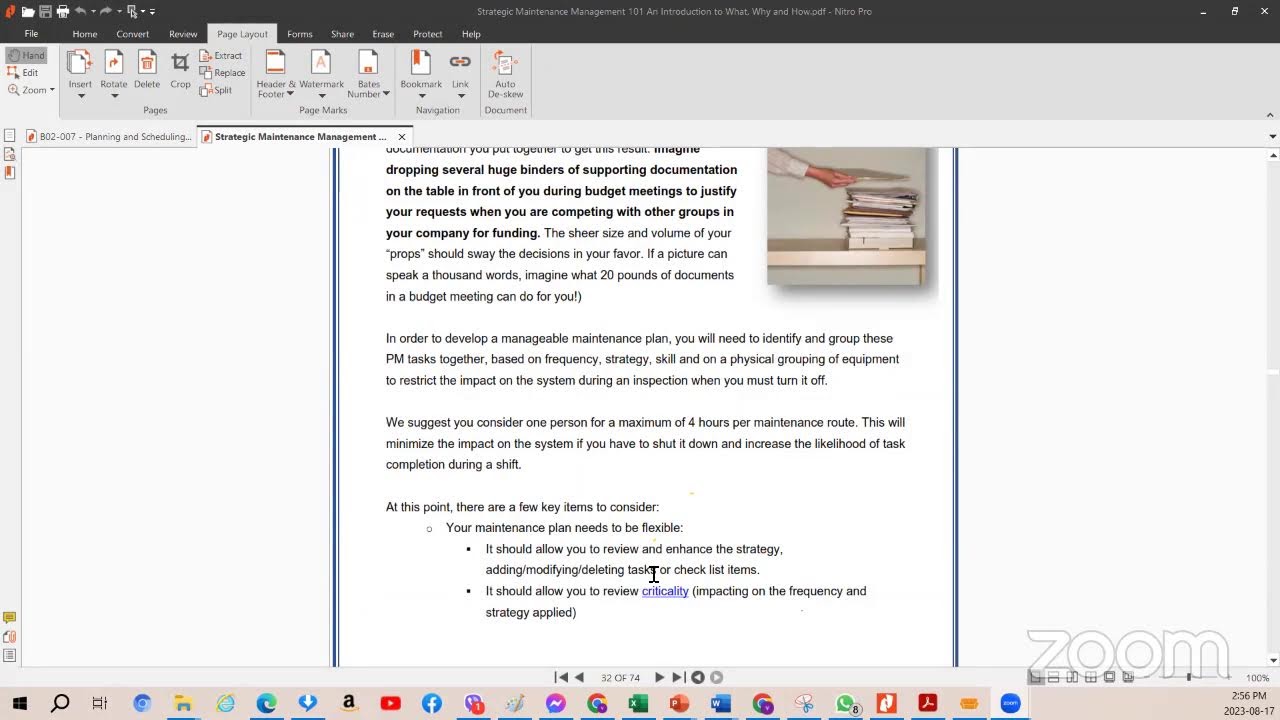Go to the first page

pyautogui.click(x=561, y=677)
